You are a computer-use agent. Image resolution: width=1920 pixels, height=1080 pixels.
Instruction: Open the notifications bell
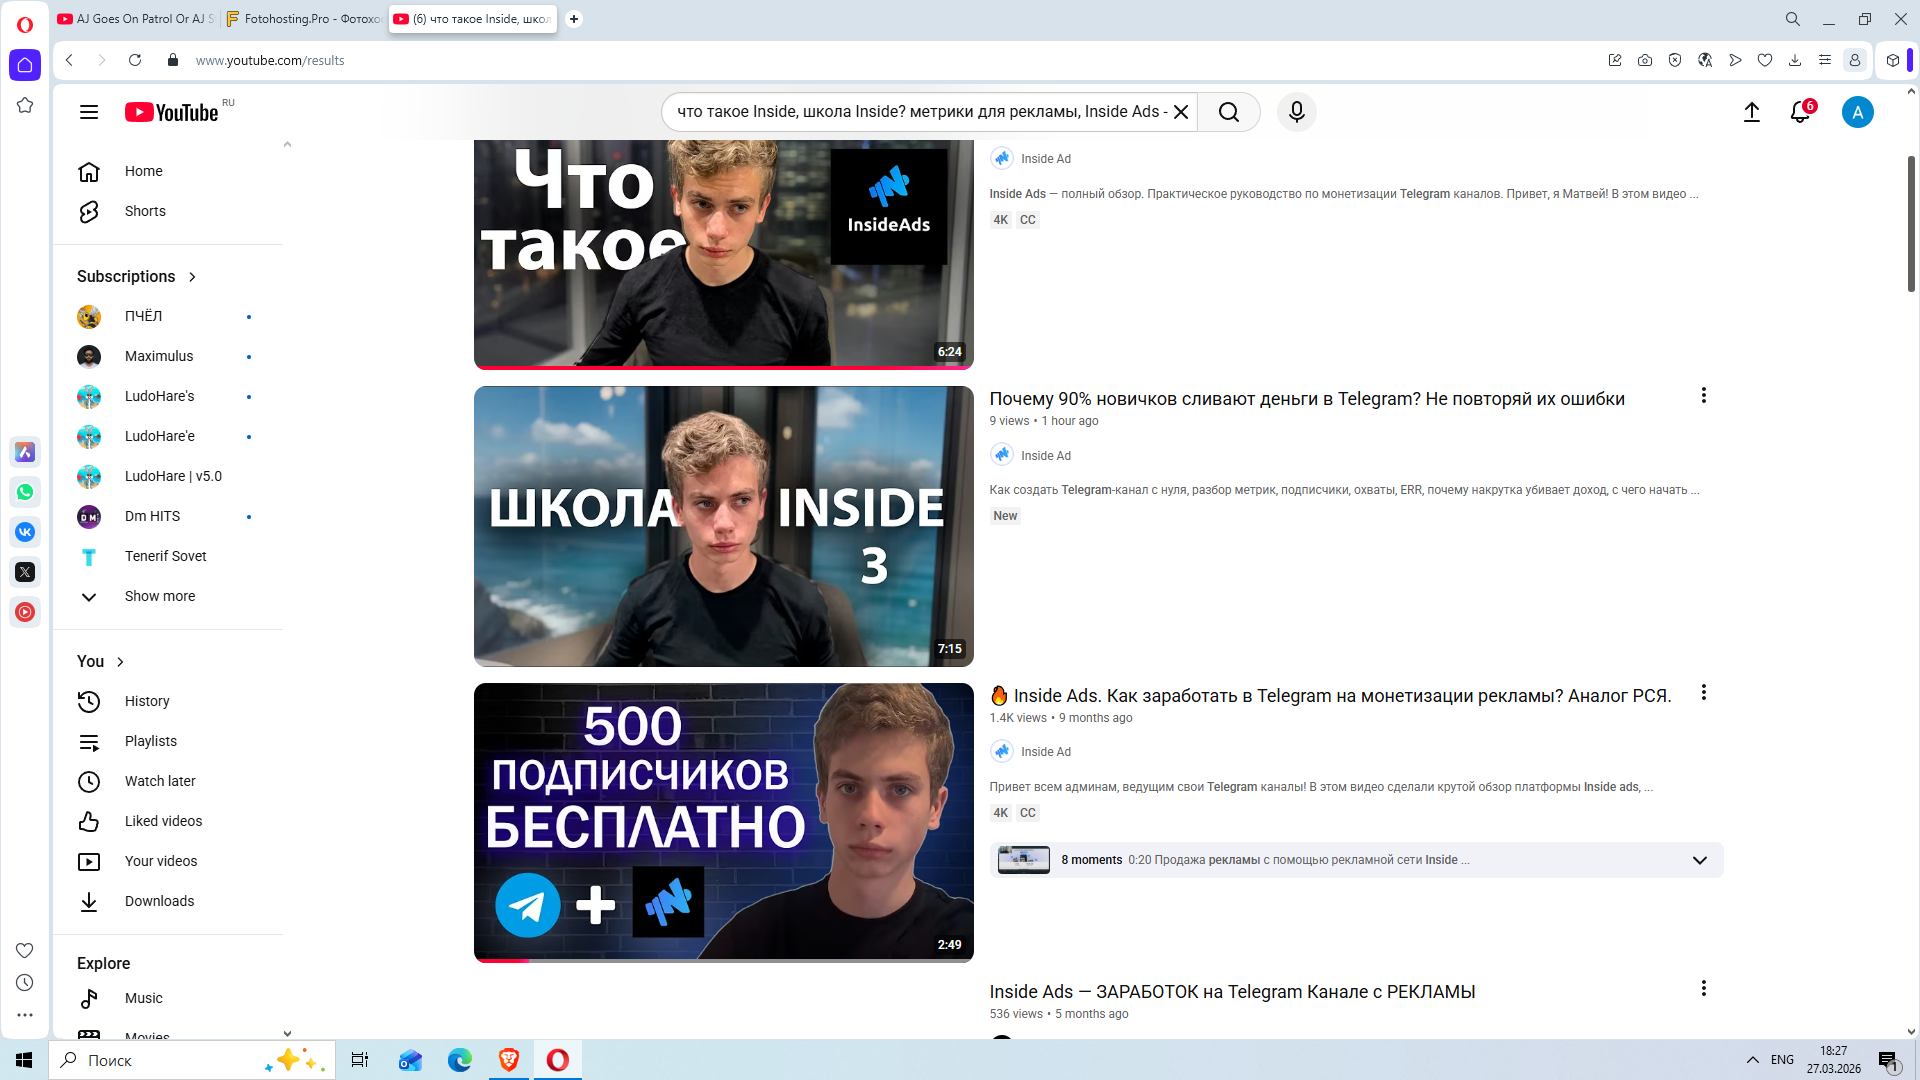point(1800,112)
